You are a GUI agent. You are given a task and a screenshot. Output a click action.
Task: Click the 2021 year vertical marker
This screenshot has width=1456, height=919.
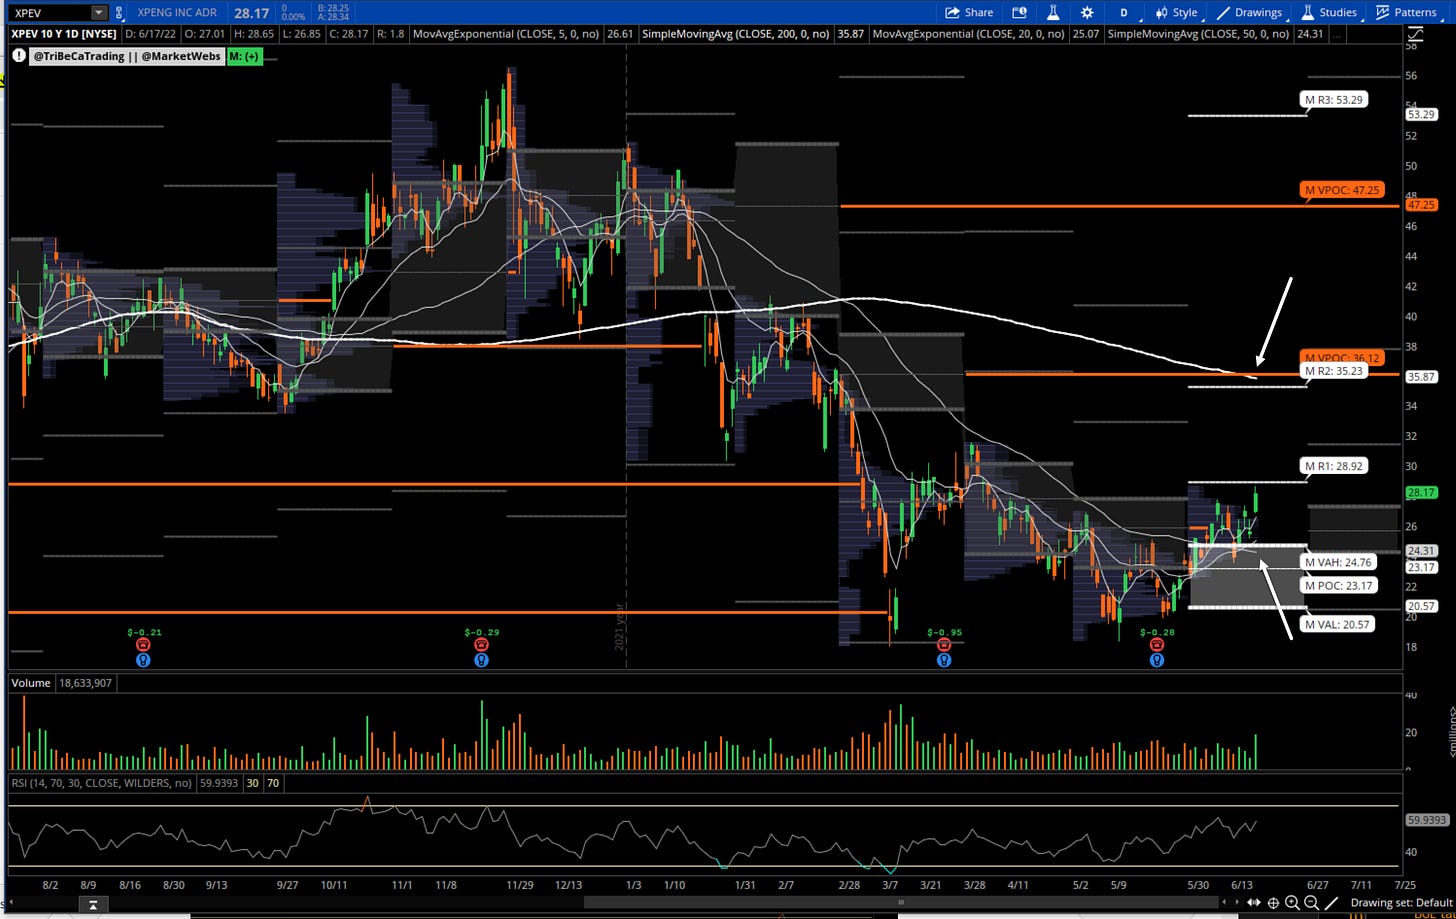pyautogui.click(x=621, y=626)
